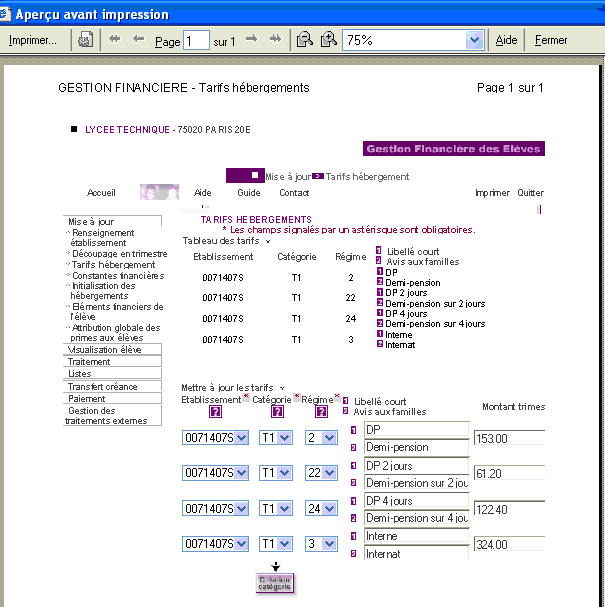Viewport: 605px width, 607px height.
Task: Click the Quitter link
Action: pyautogui.click(x=530, y=193)
